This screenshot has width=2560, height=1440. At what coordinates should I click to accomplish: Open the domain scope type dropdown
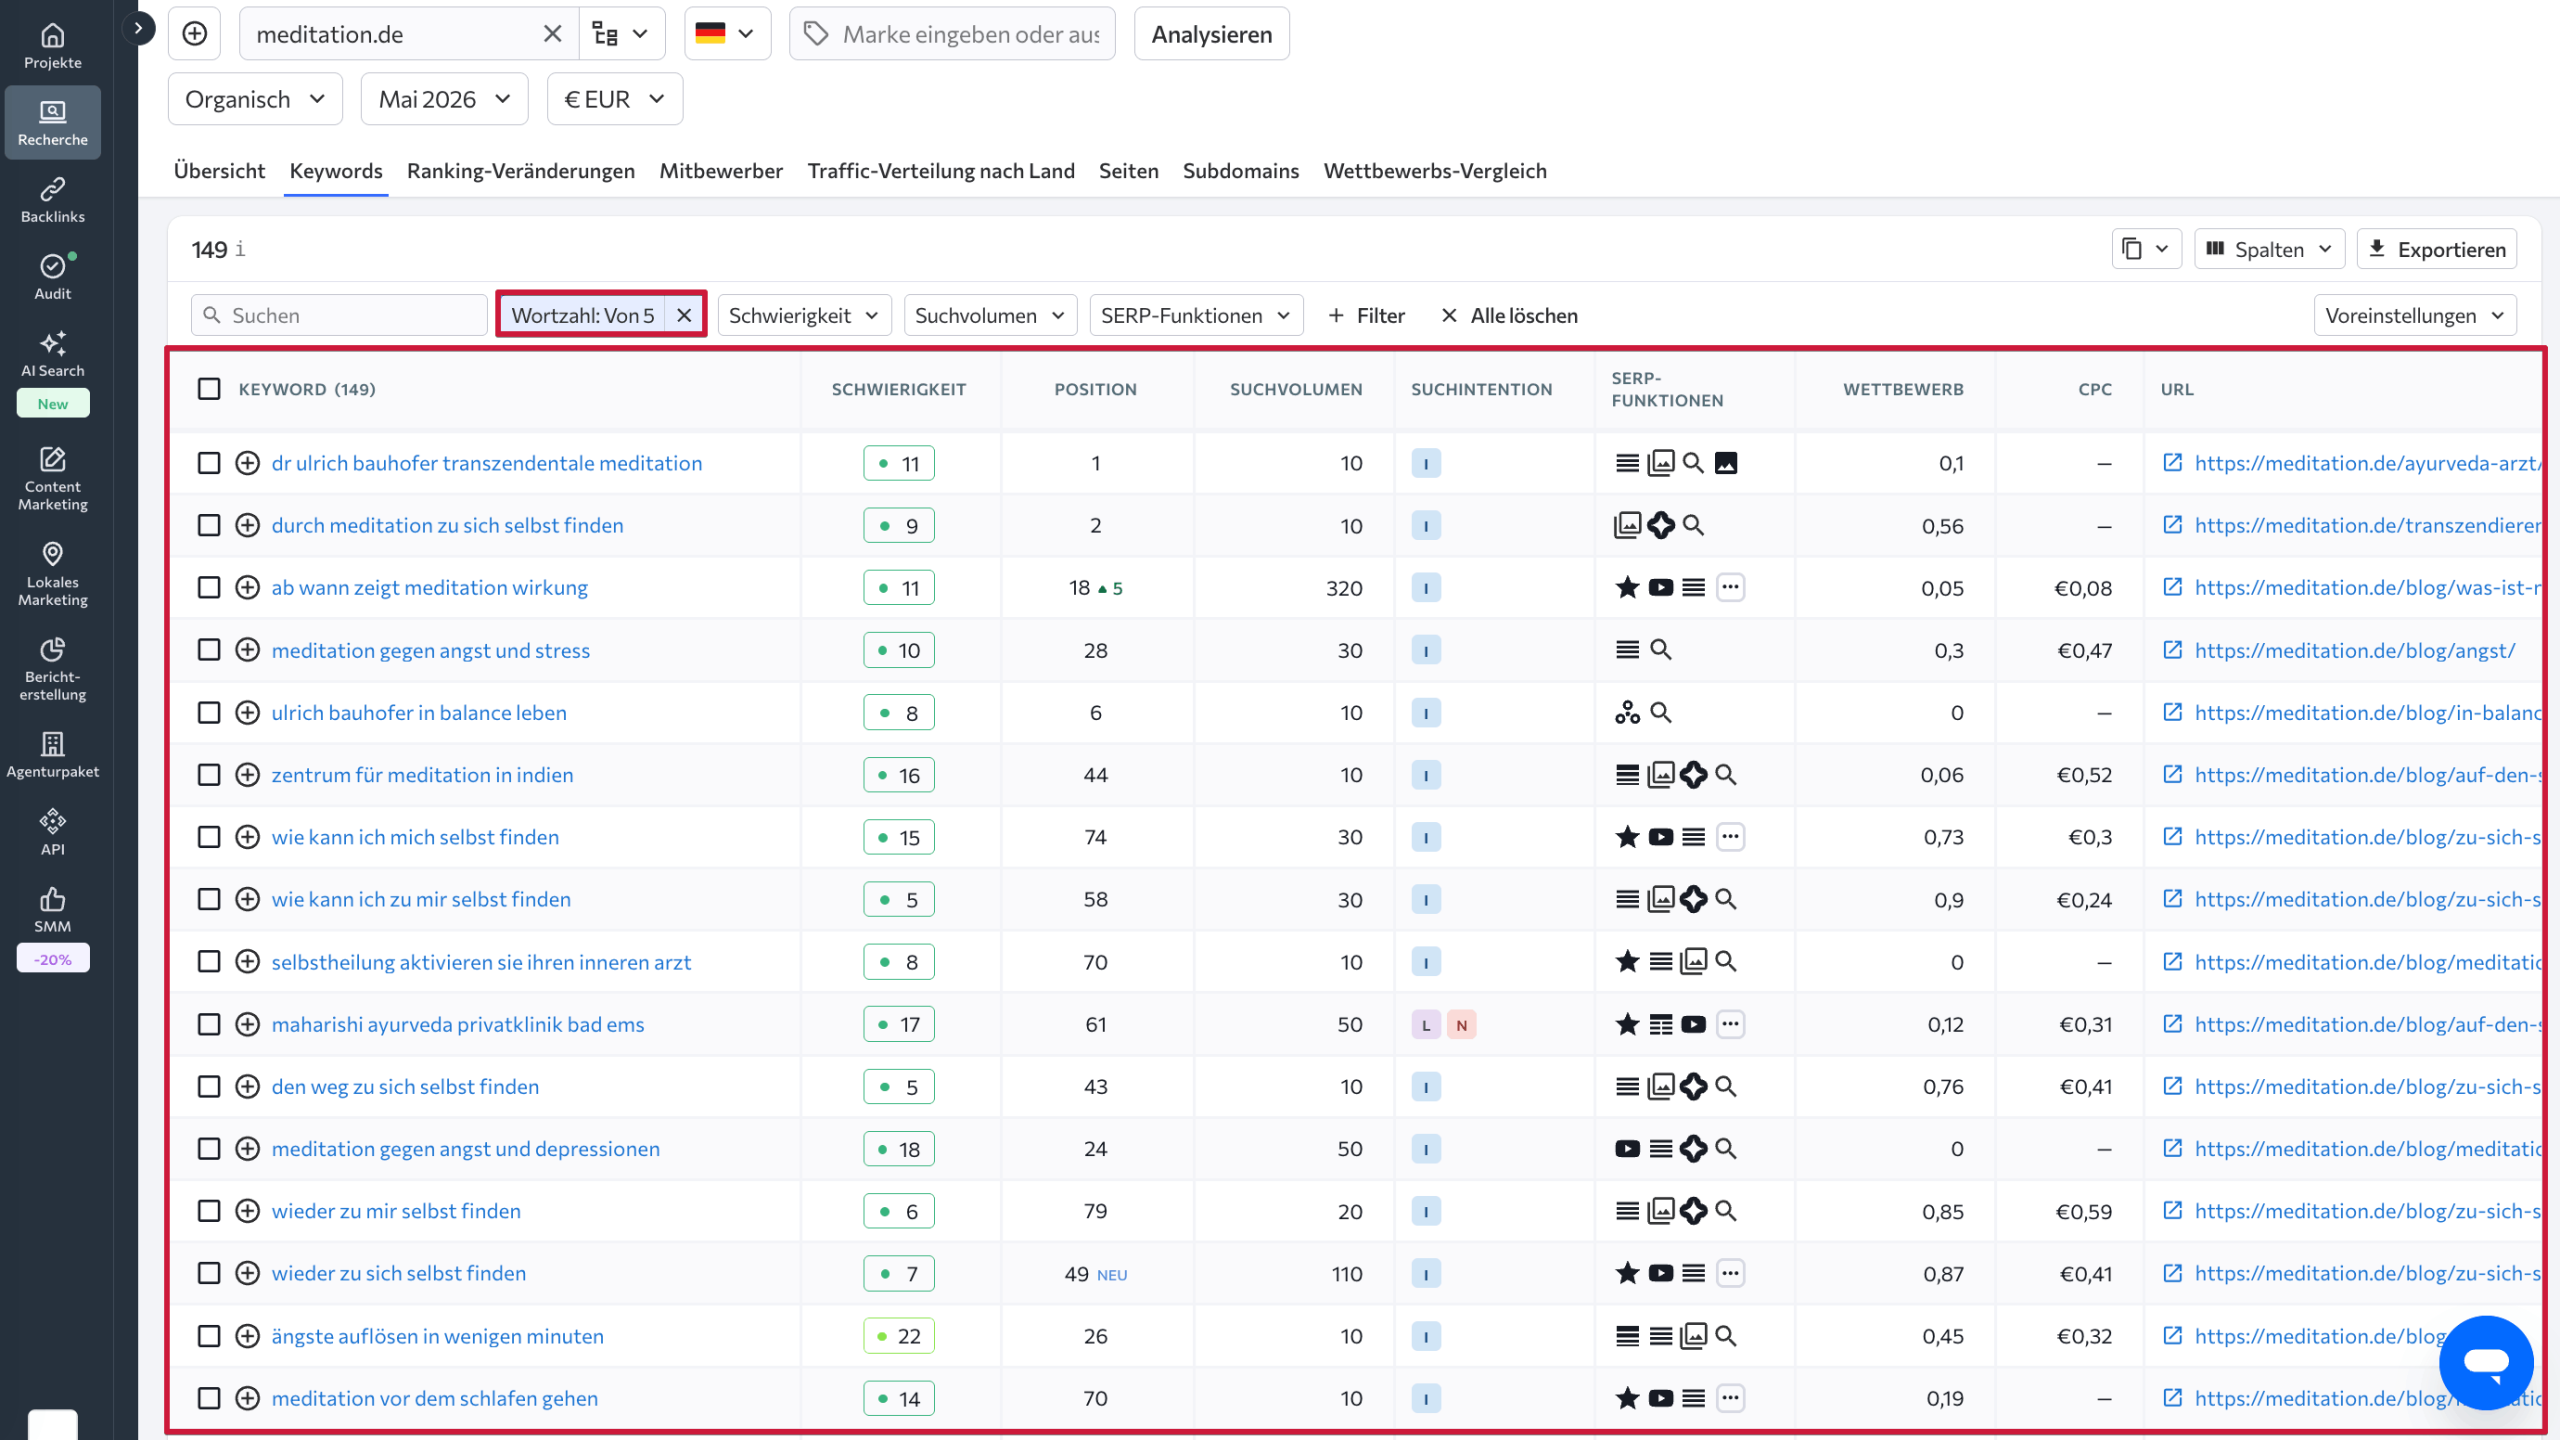pyautogui.click(x=621, y=34)
